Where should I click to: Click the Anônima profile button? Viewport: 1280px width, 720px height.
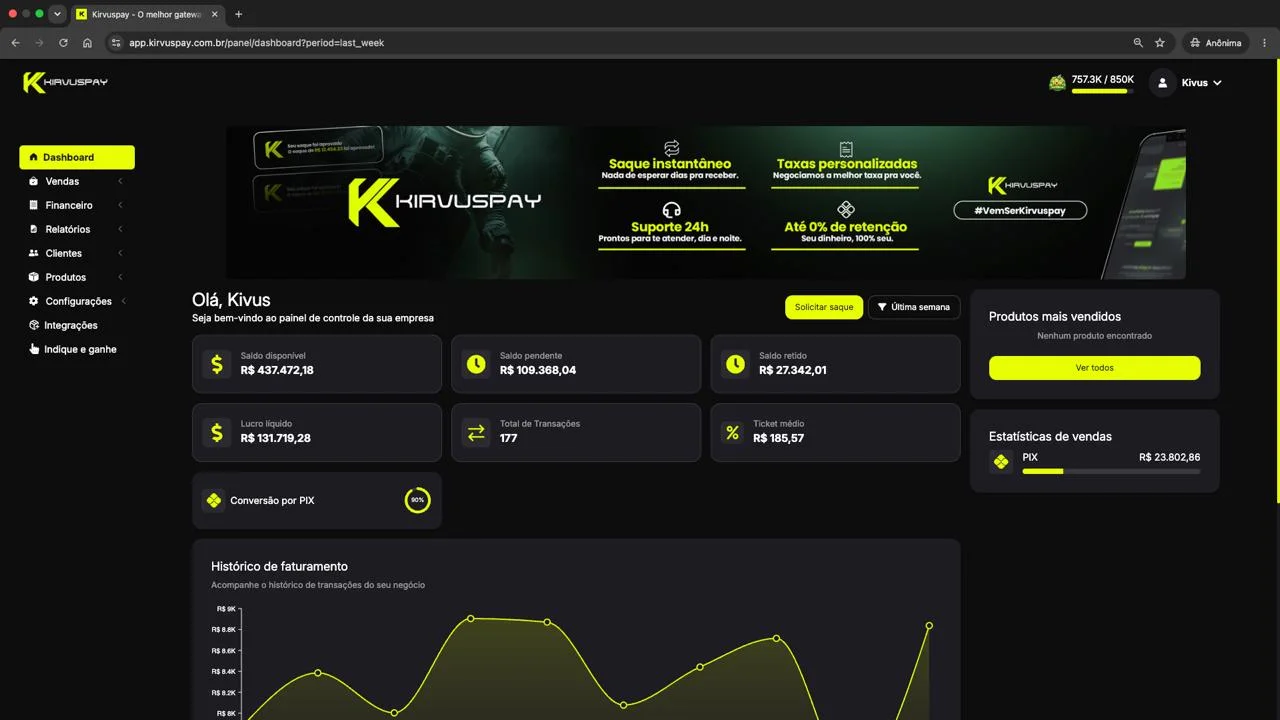coord(1216,43)
